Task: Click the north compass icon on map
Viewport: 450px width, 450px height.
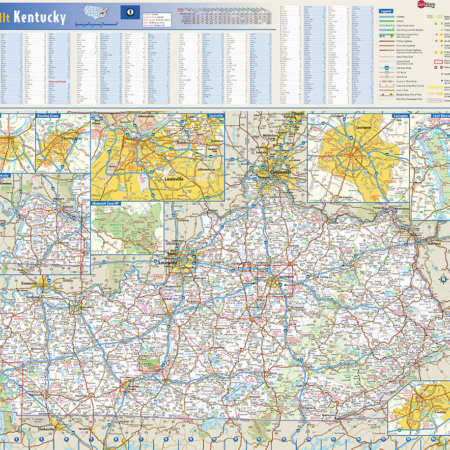Action: (x=443, y=279)
